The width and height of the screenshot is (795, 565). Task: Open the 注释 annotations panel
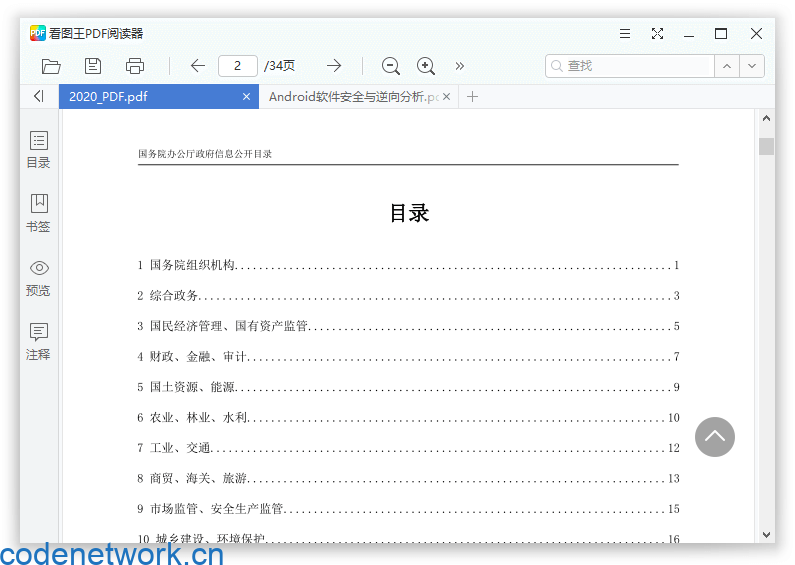click(x=39, y=341)
